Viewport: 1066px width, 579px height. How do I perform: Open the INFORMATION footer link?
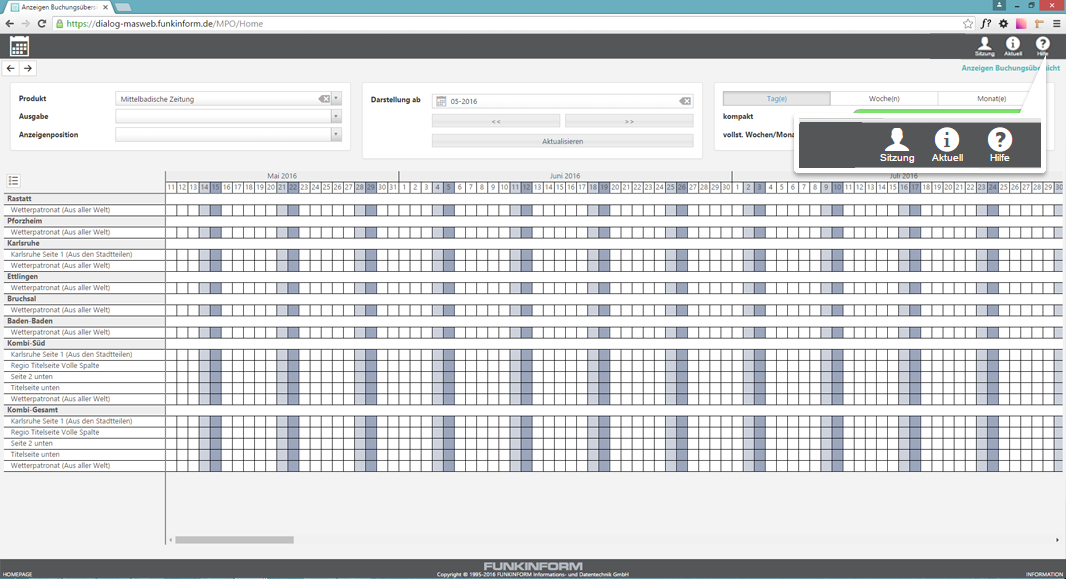1044,574
